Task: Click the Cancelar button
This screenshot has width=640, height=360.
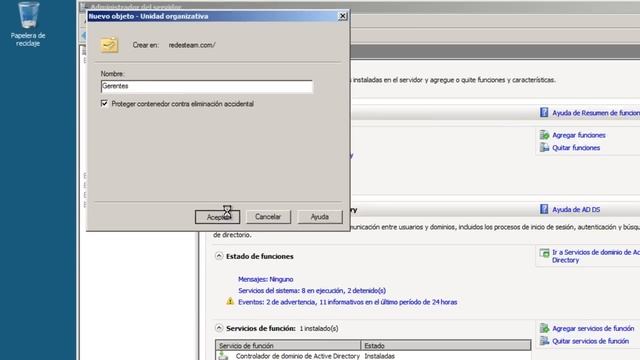Action: click(268, 217)
